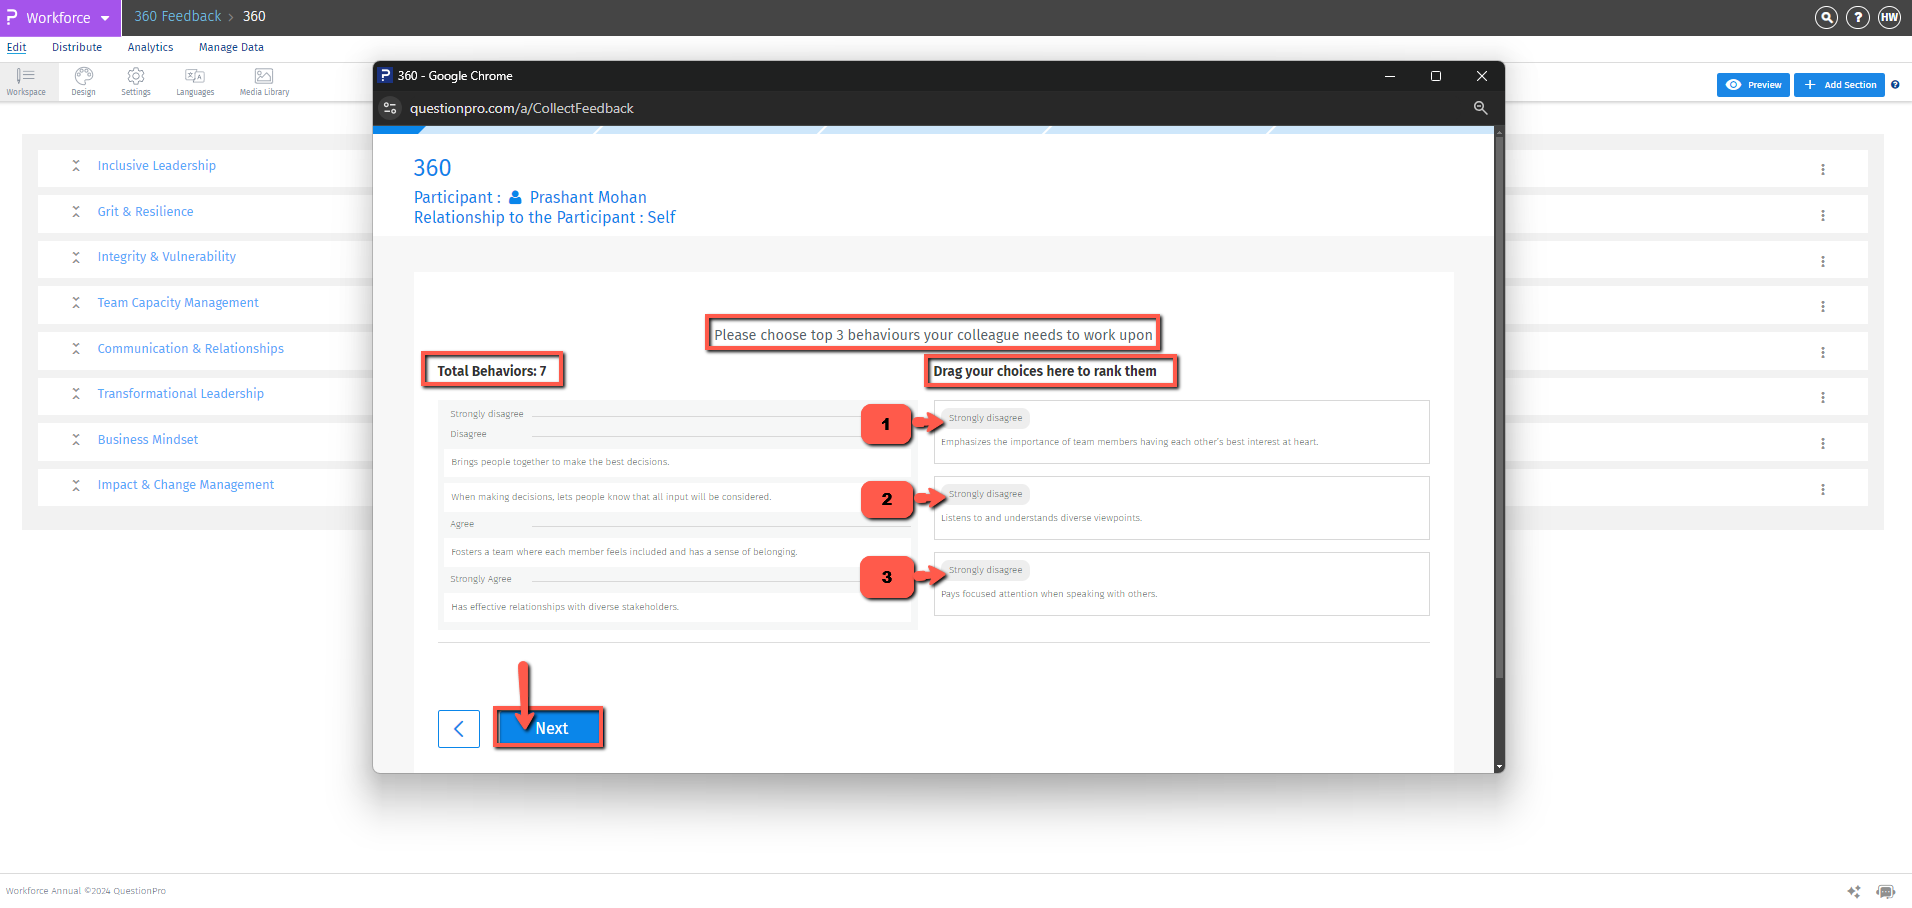Viewport: 1912px width, 908px height.
Task: Click the zoom magnifier icon in Chrome address bar
Action: click(x=1480, y=108)
